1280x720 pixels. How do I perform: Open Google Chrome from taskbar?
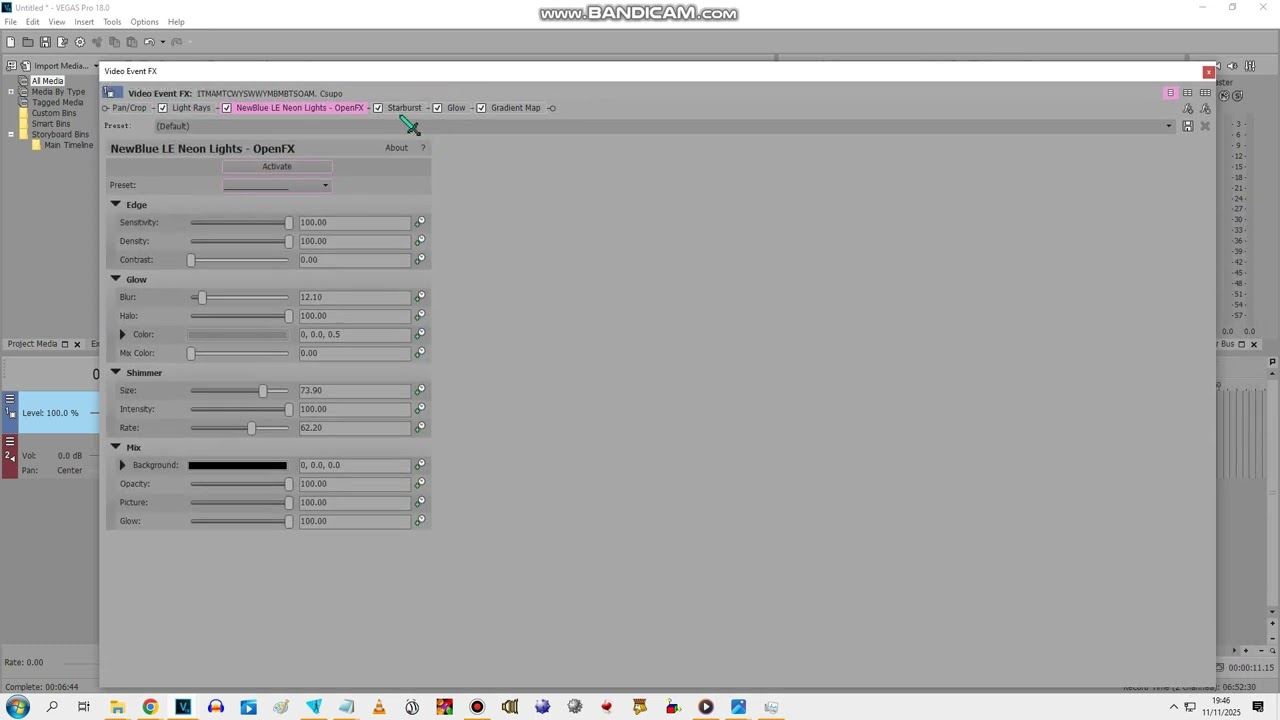150,707
